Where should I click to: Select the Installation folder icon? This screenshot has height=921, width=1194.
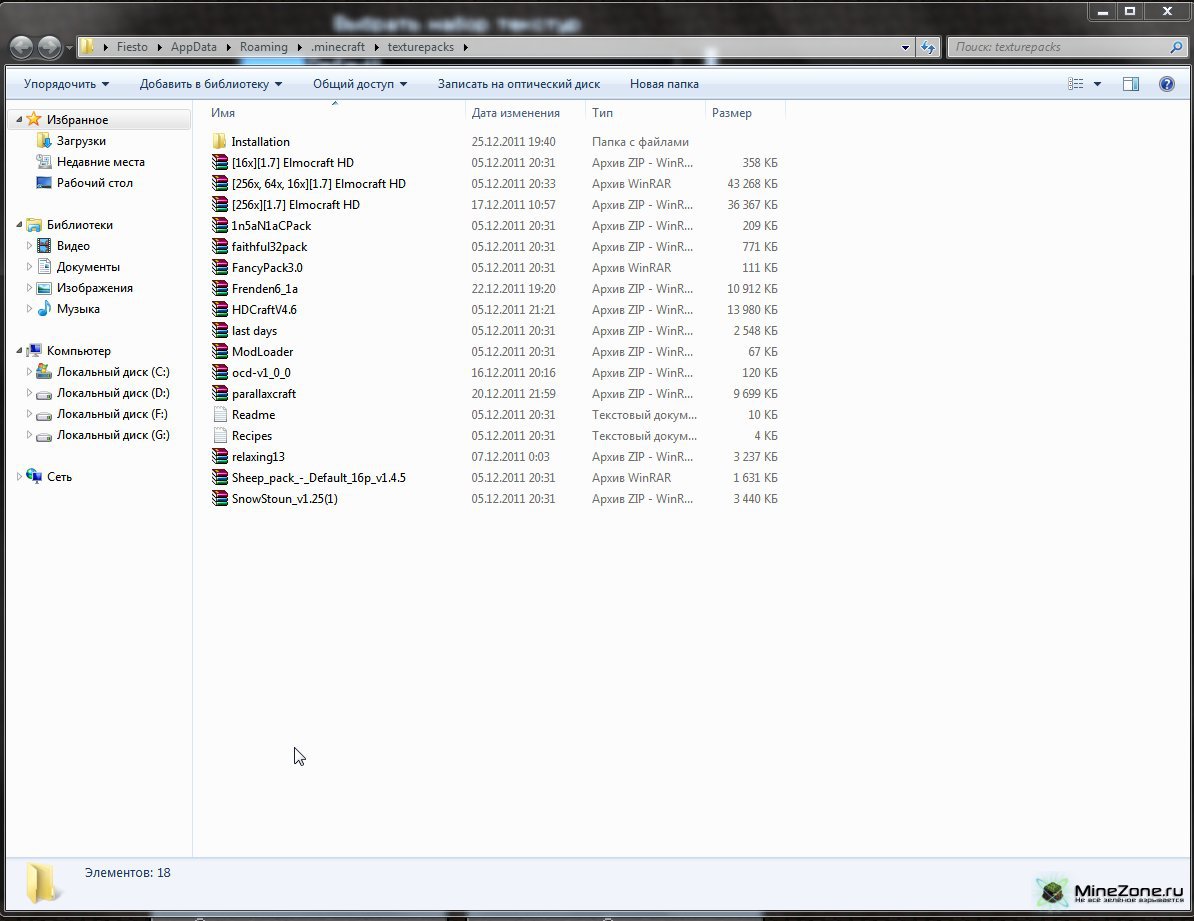click(x=220, y=142)
